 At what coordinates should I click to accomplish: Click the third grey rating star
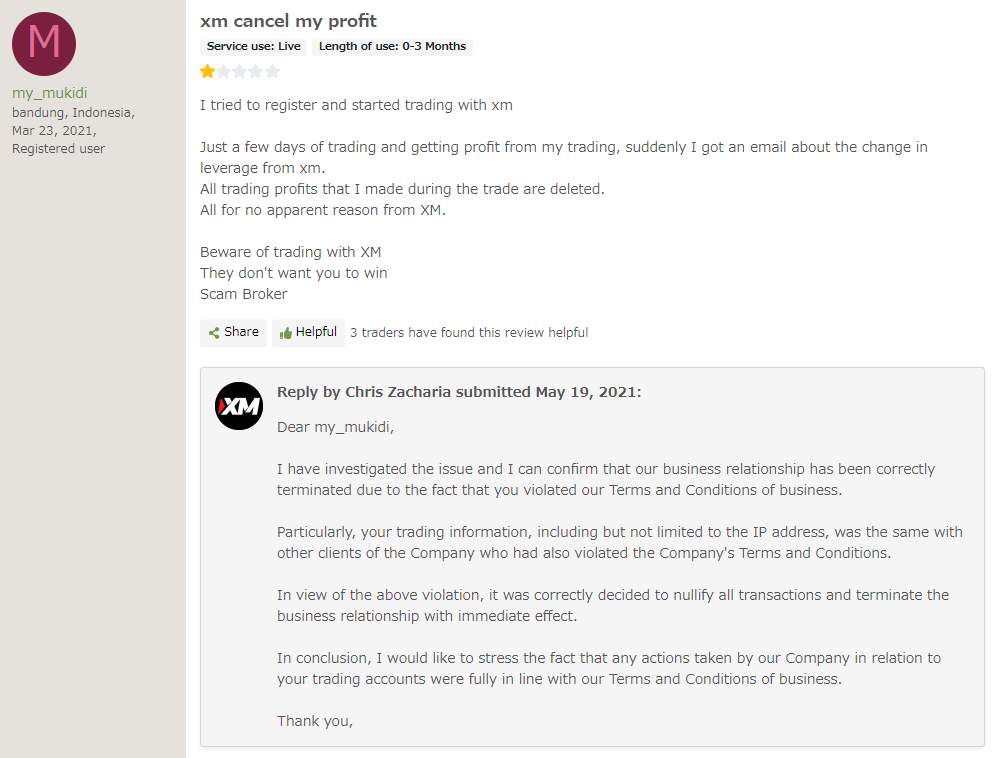[240, 71]
